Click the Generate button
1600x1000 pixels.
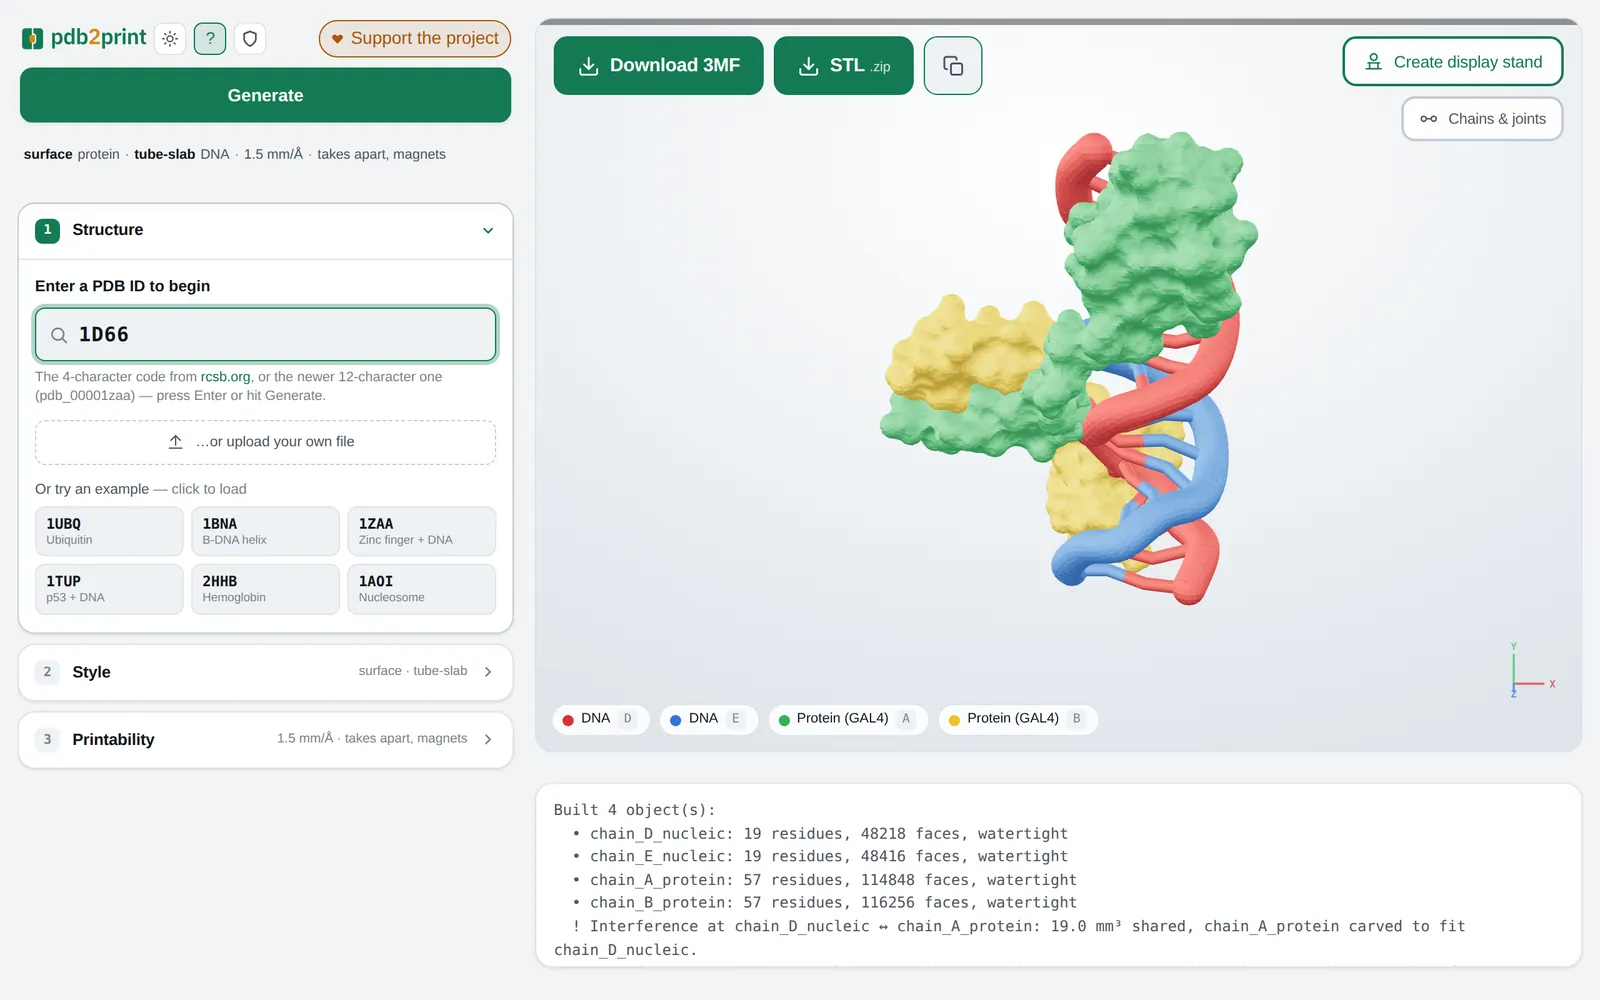tap(265, 95)
